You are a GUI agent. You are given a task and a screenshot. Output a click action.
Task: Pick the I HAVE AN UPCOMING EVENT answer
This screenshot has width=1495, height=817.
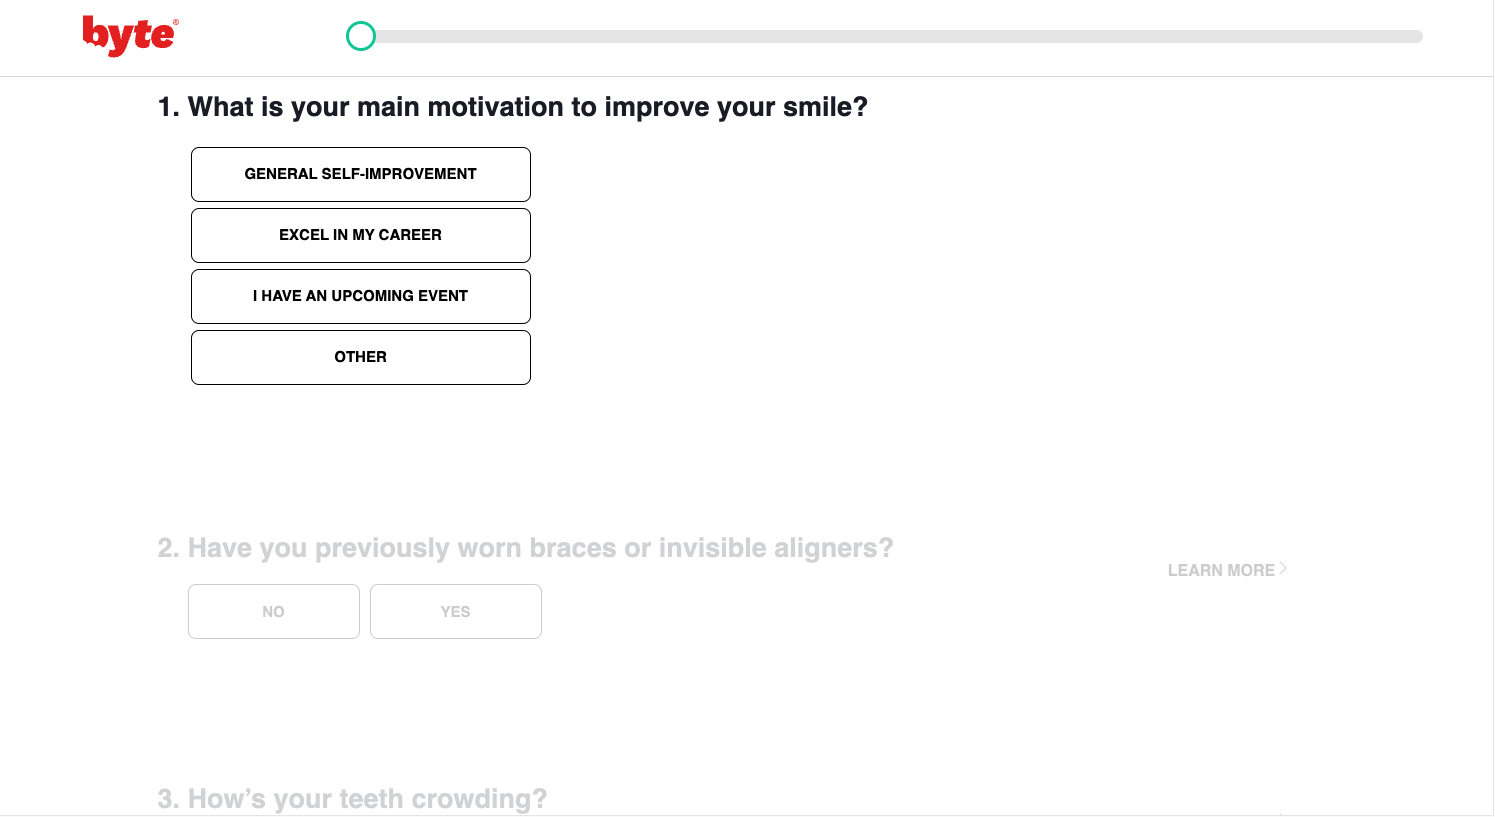click(x=360, y=296)
